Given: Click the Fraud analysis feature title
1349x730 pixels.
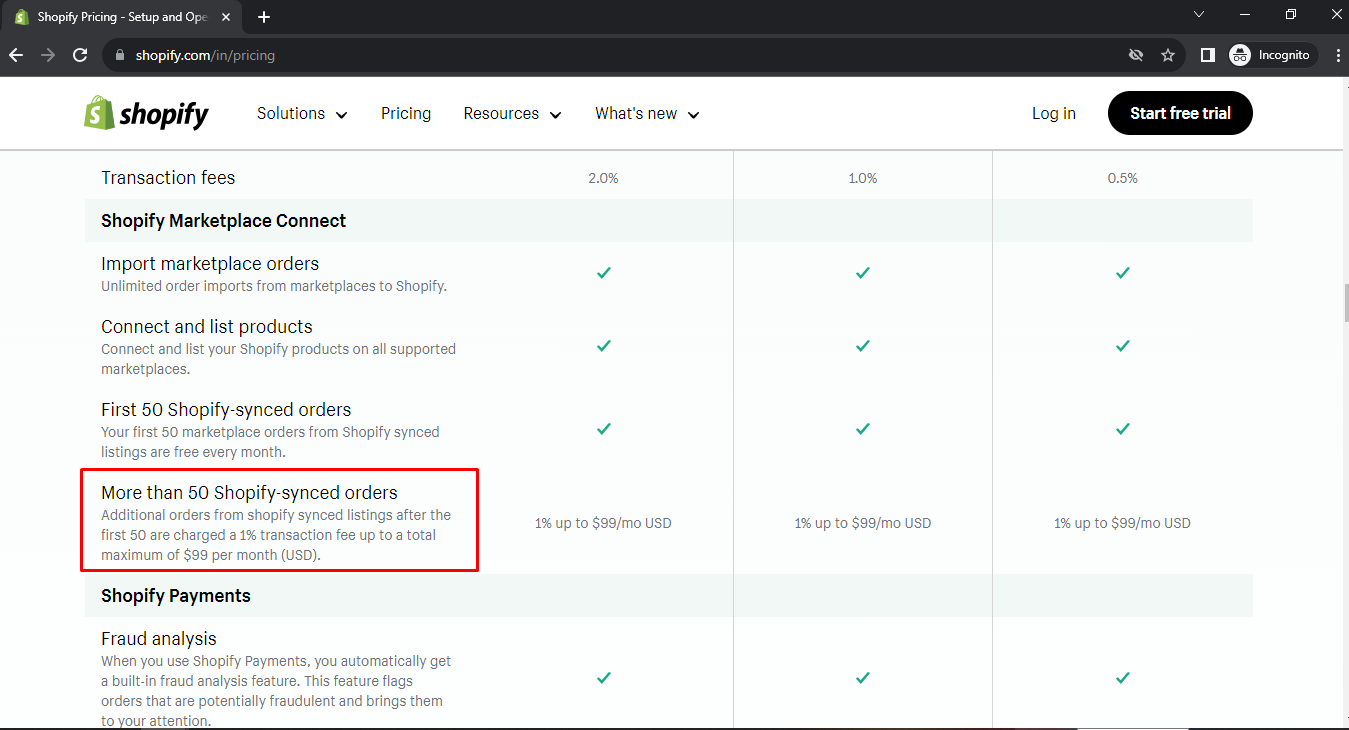Looking at the screenshot, I should (x=159, y=639).
